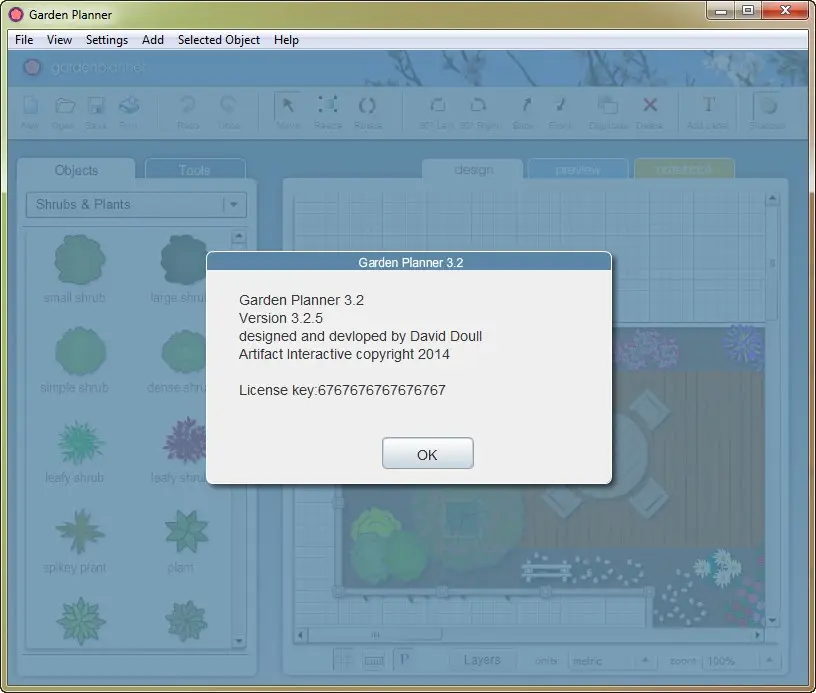The width and height of the screenshot is (816, 693).
Task: Click the Redo arrow icon
Action: 188,105
